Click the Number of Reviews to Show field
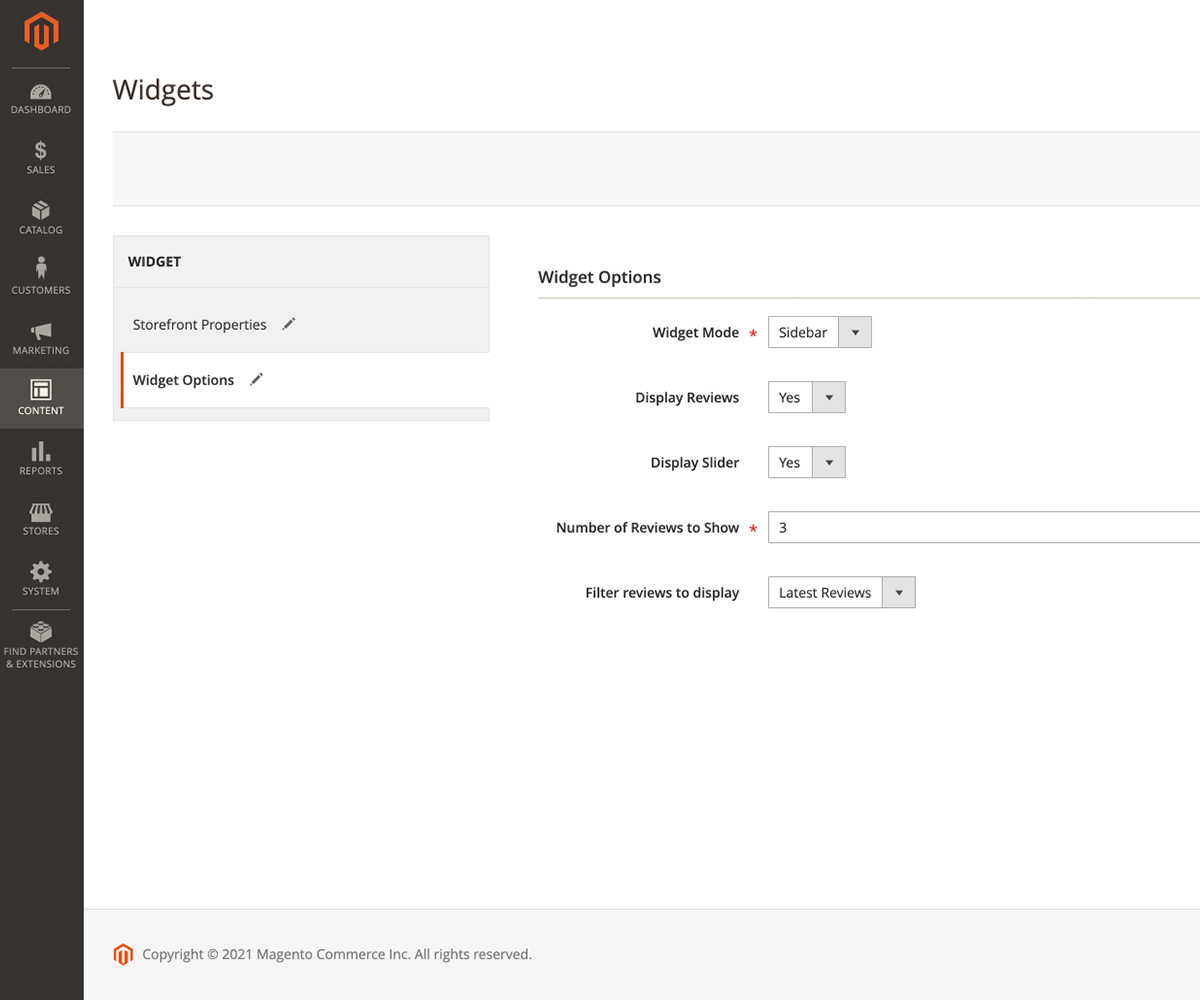The image size is (1200, 1000). click(x=984, y=527)
